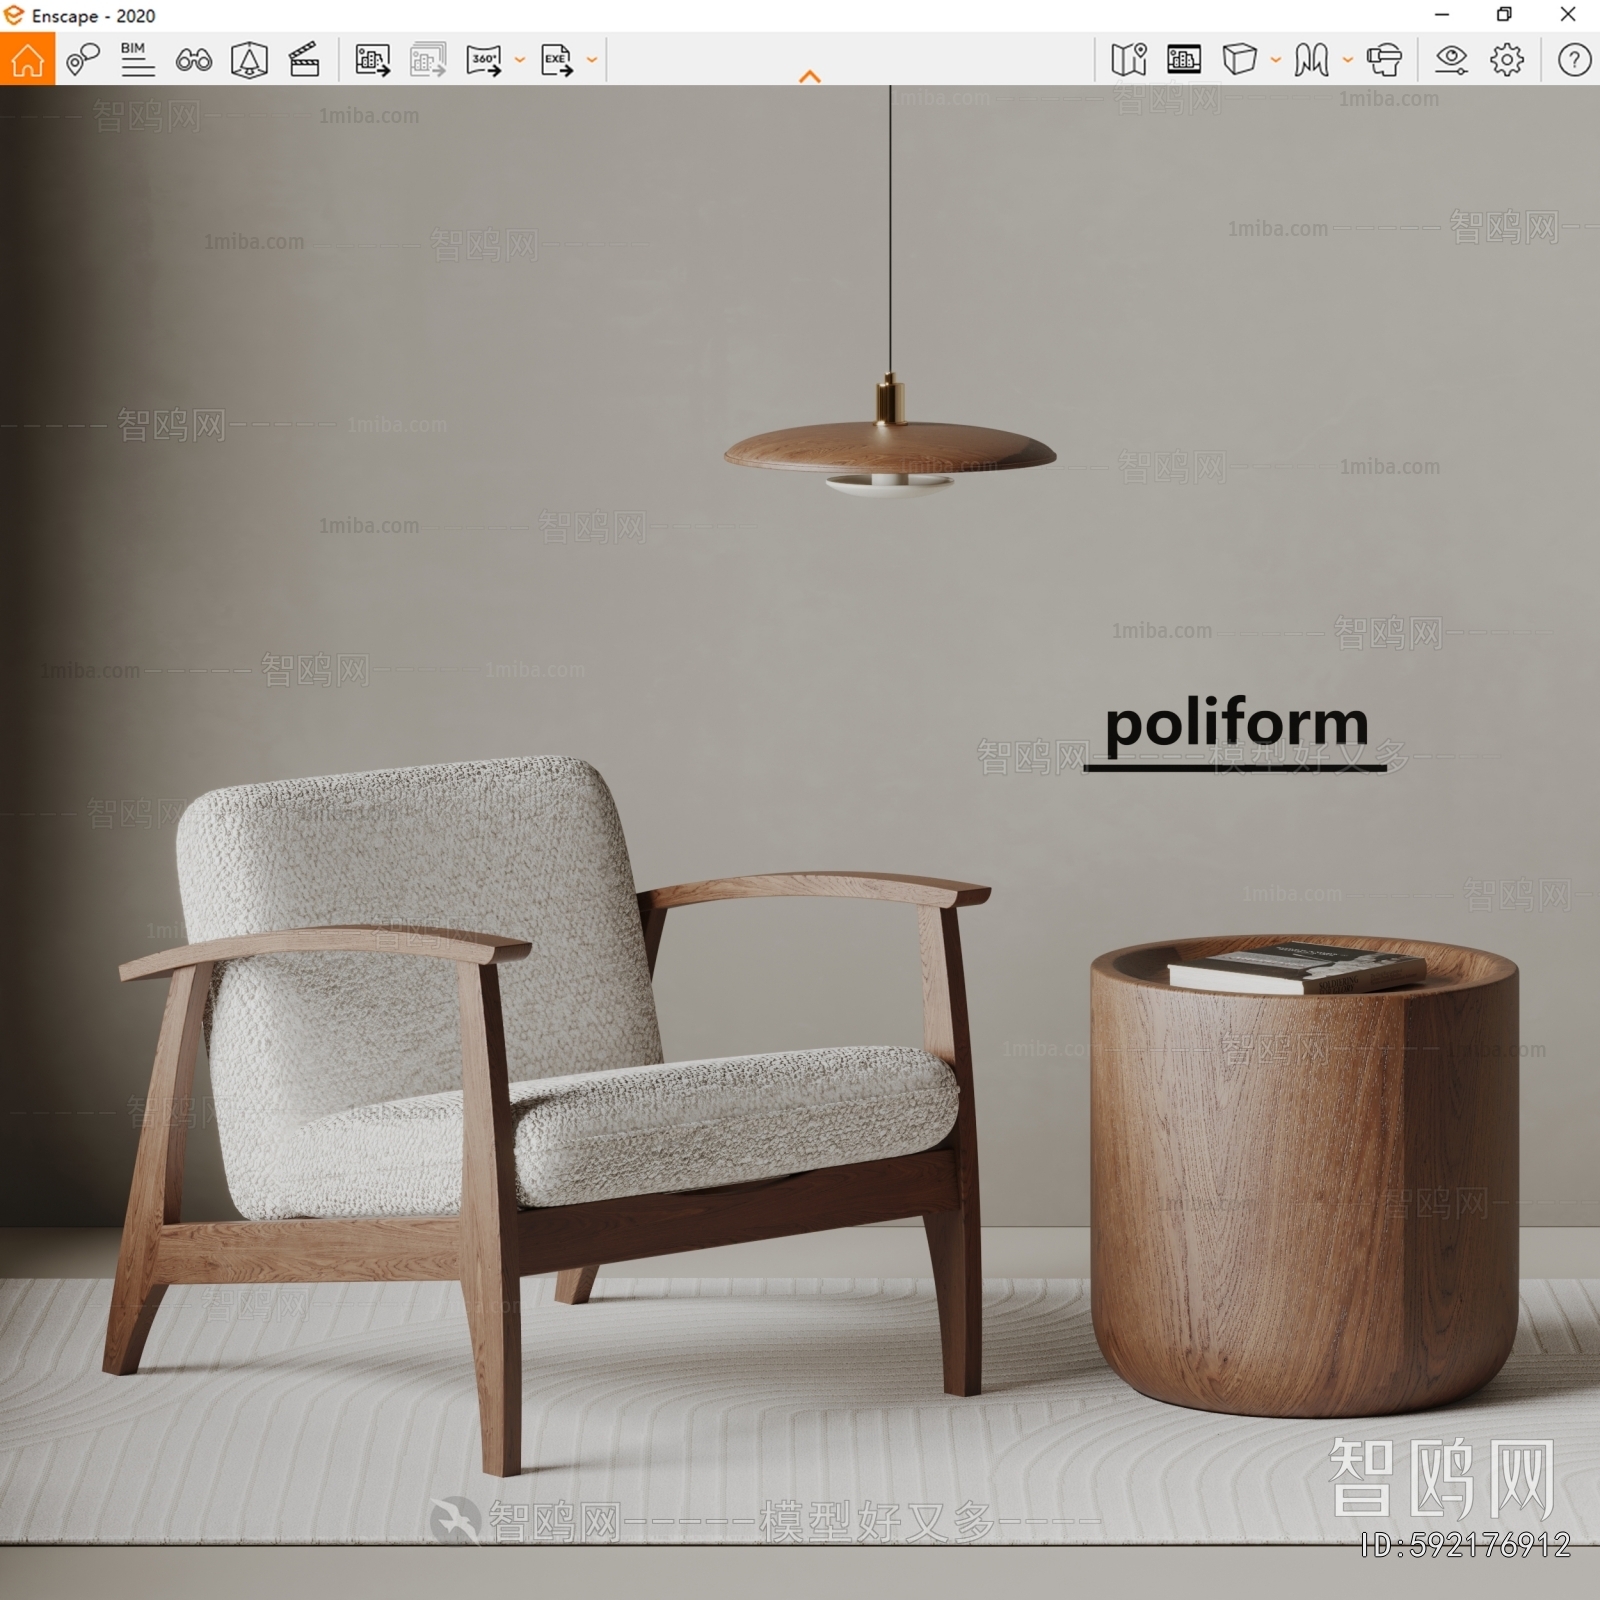Expand the projection cube dropdown arrow
1600x1600 pixels.
coord(1276,60)
